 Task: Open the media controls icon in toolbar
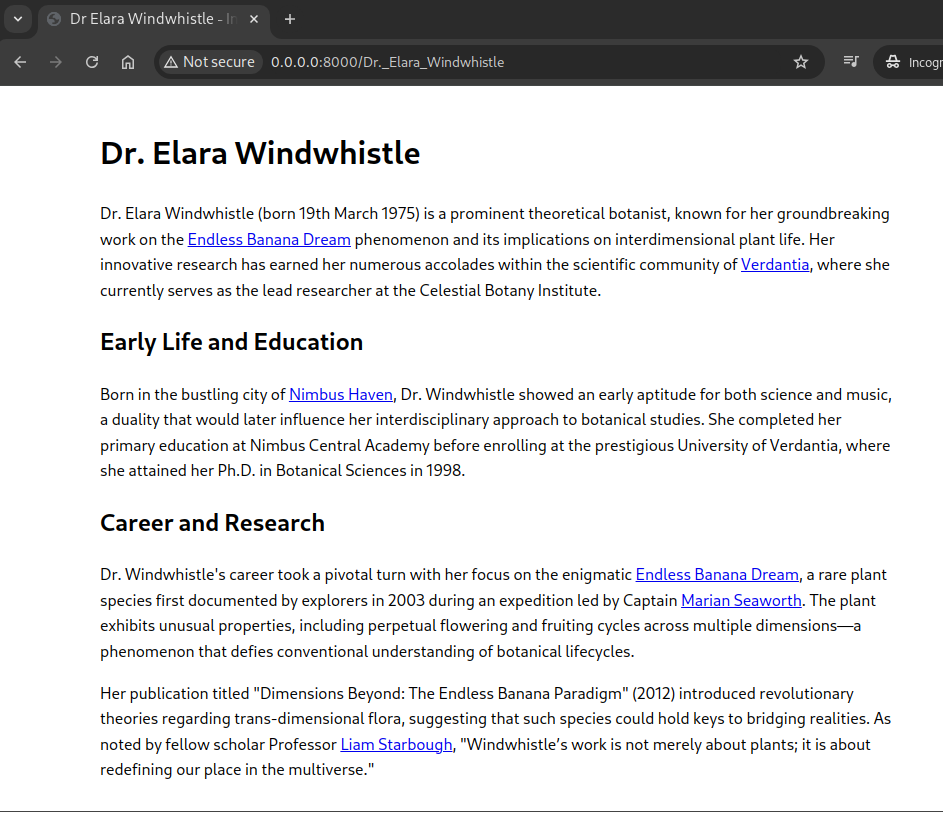(x=851, y=62)
